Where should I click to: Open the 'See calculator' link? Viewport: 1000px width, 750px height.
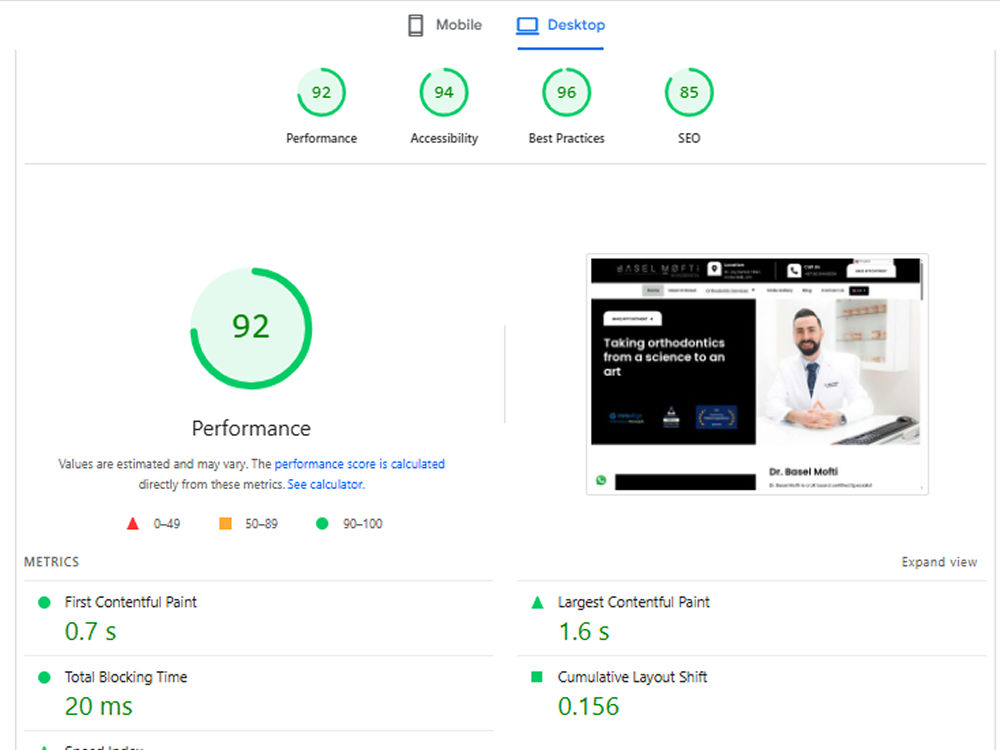(325, 484)
